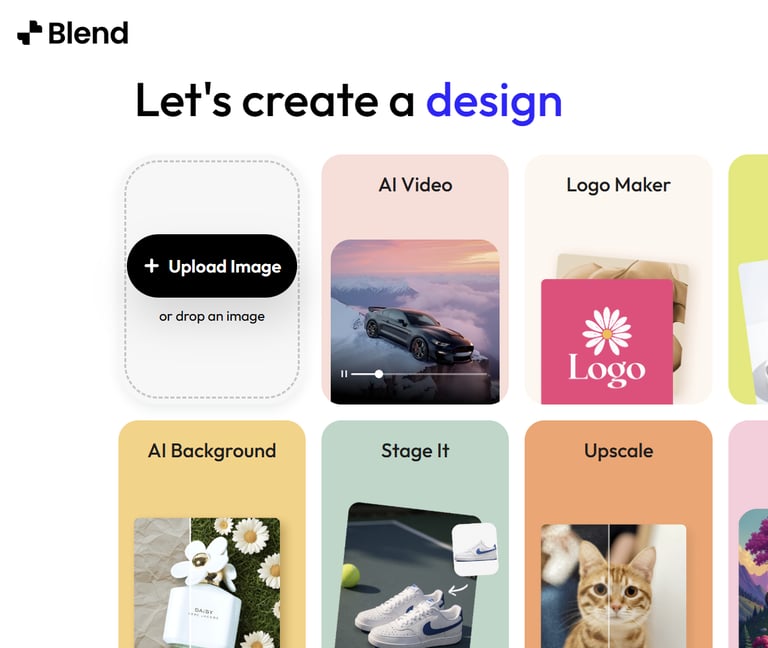Click the pause icon on AI Video preview
The height and width of the screenshot is (648, 768).
[344, 374]
